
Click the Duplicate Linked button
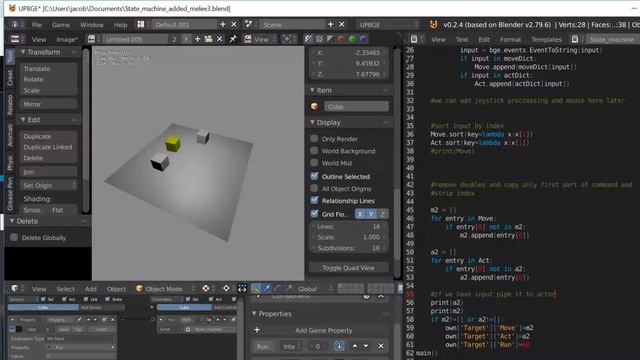tap(48, 147)
